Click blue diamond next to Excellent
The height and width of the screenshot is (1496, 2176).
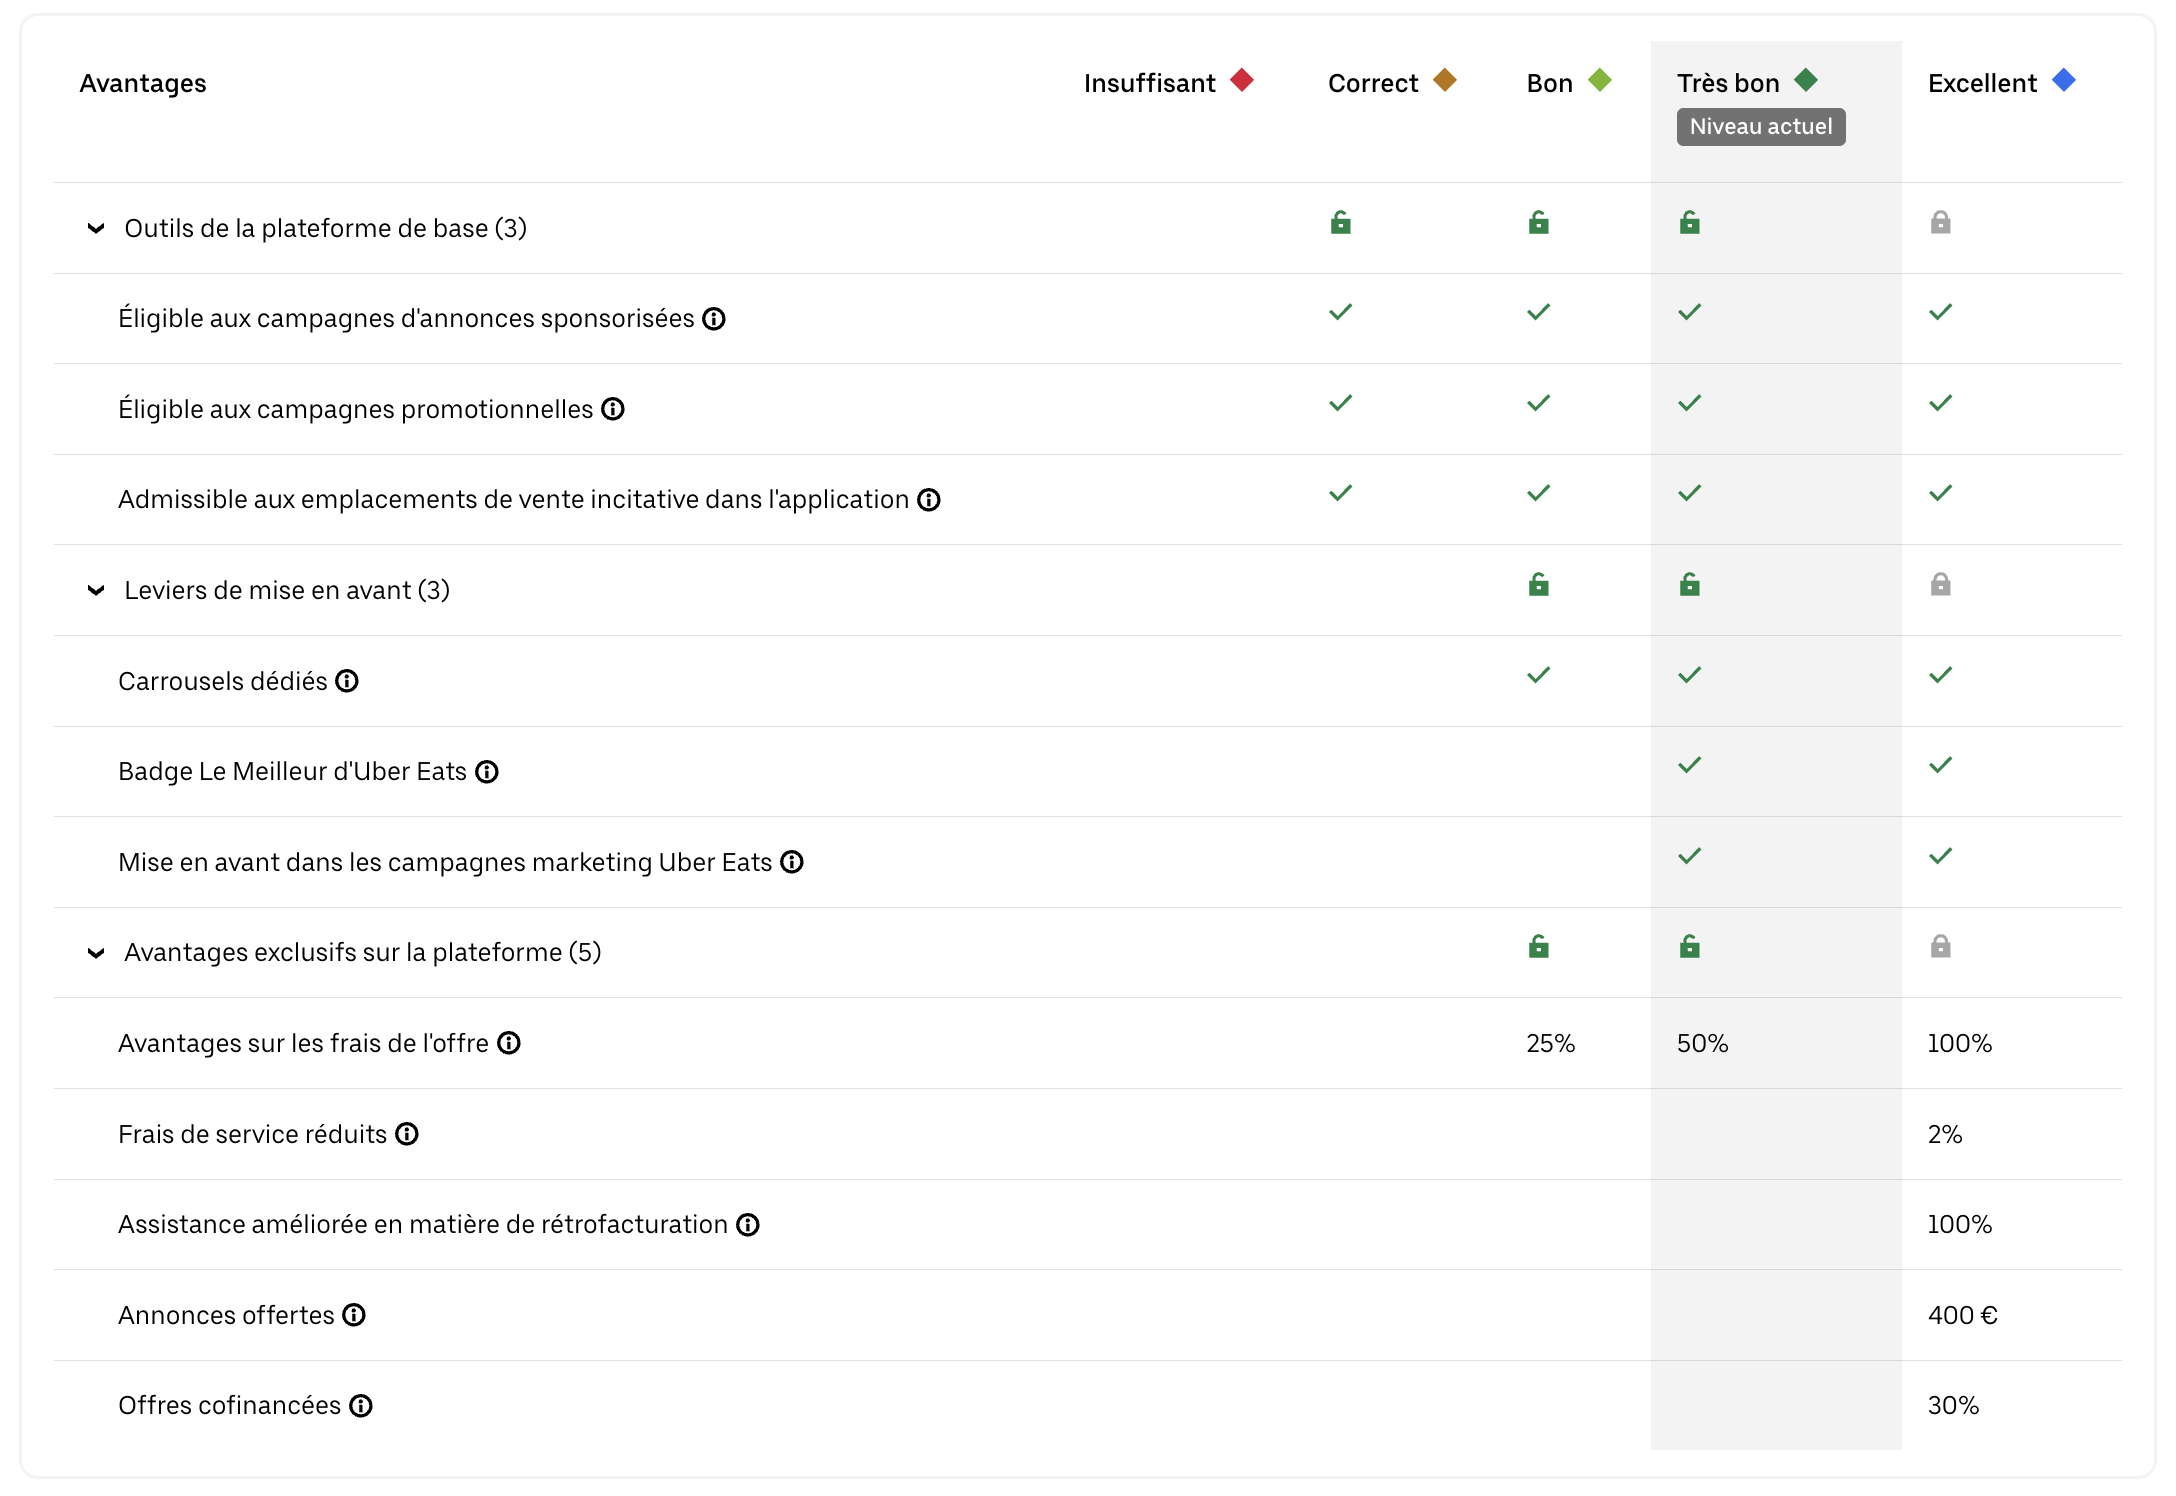pyautogui.click(x=2064, y=80)
